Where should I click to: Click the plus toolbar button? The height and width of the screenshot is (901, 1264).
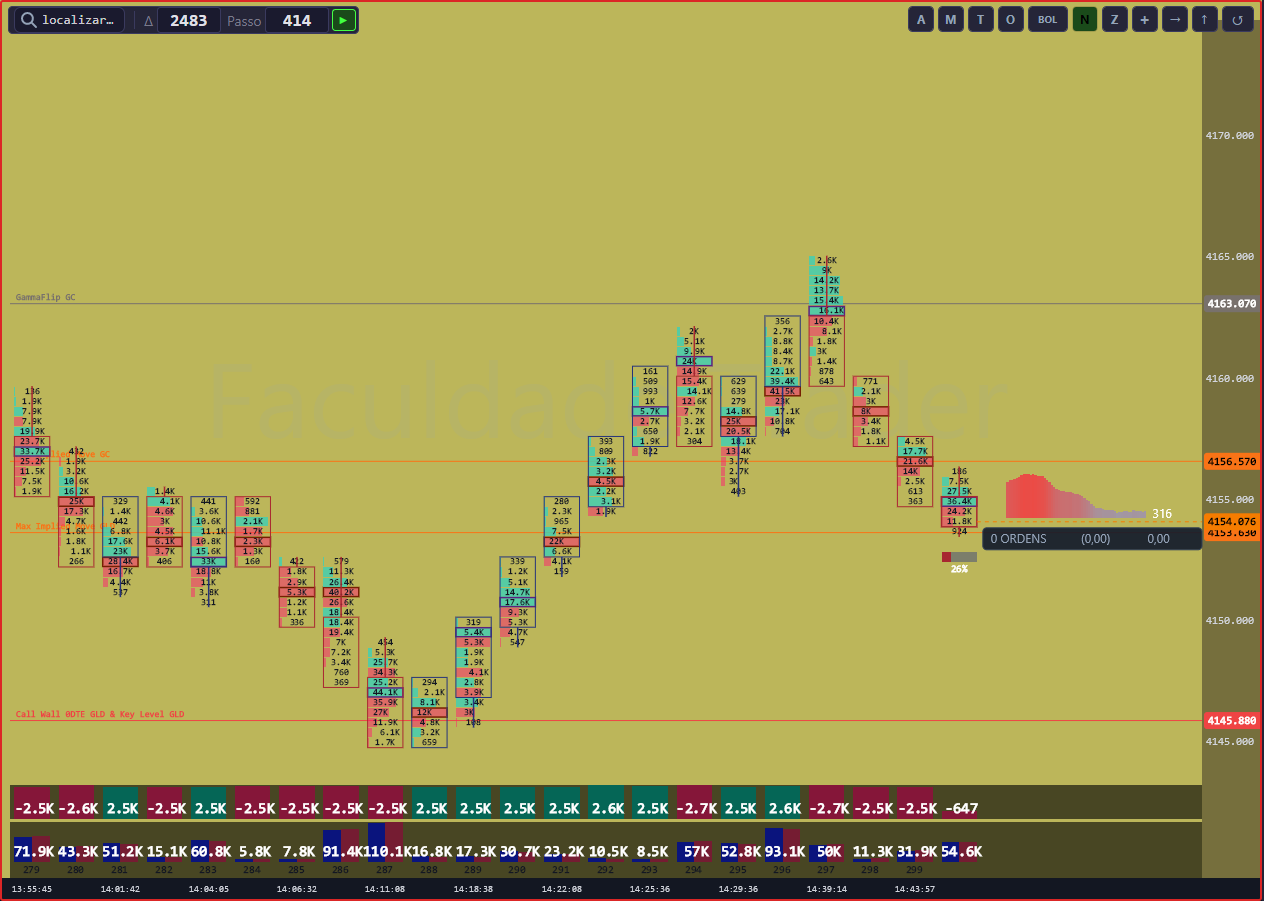click(x=1145, y=19)
